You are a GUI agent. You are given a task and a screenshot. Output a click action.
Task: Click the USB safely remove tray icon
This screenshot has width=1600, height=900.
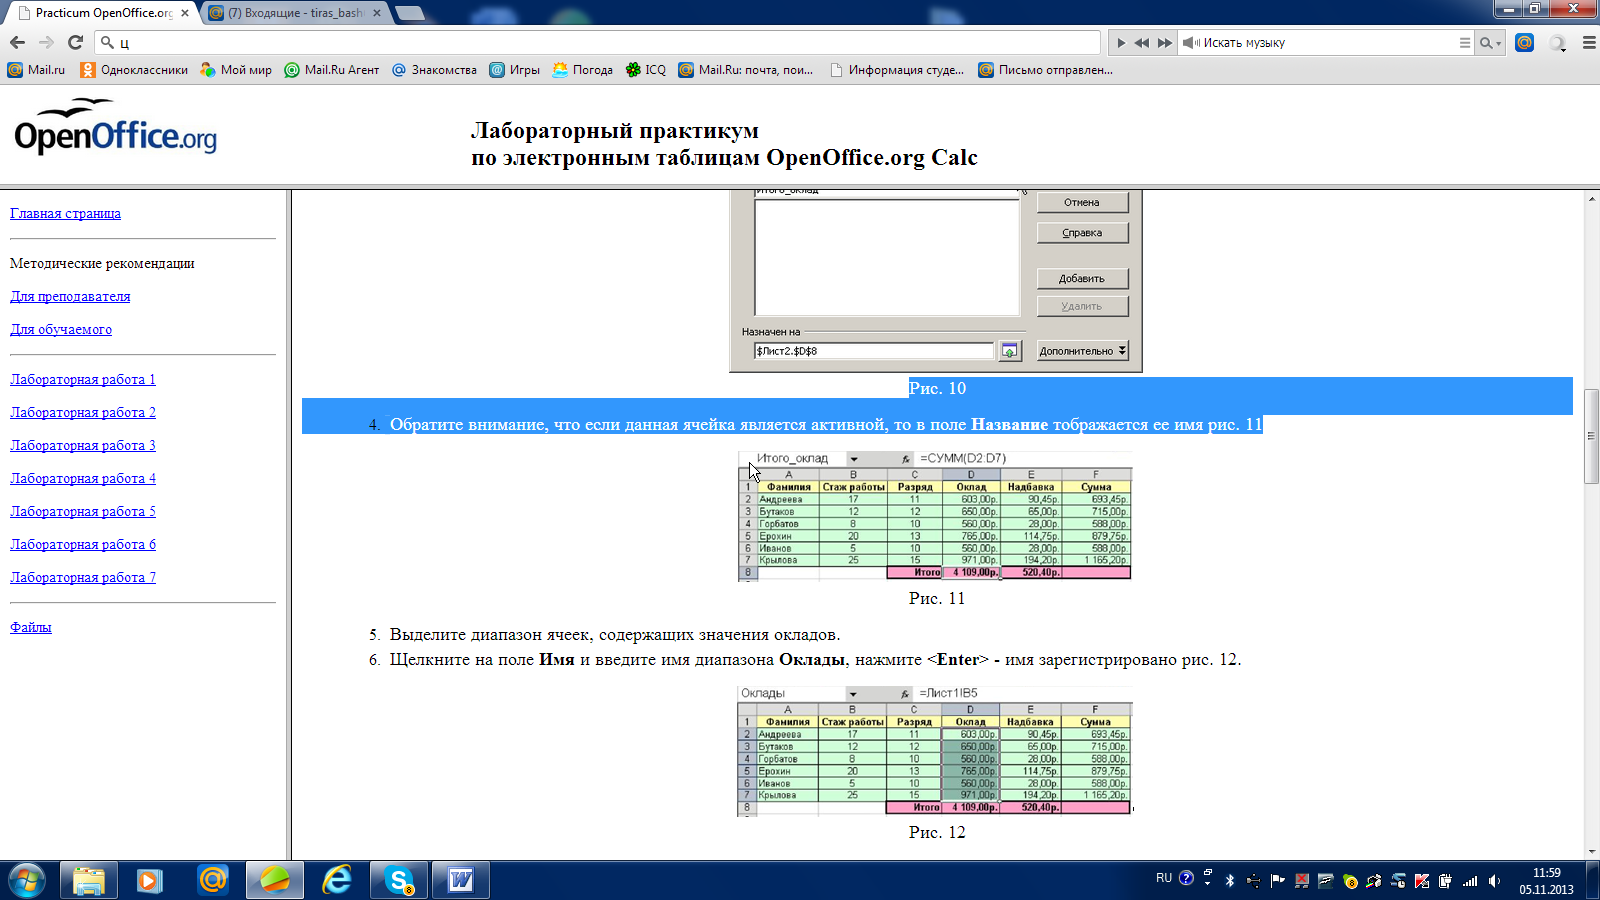1253,881
